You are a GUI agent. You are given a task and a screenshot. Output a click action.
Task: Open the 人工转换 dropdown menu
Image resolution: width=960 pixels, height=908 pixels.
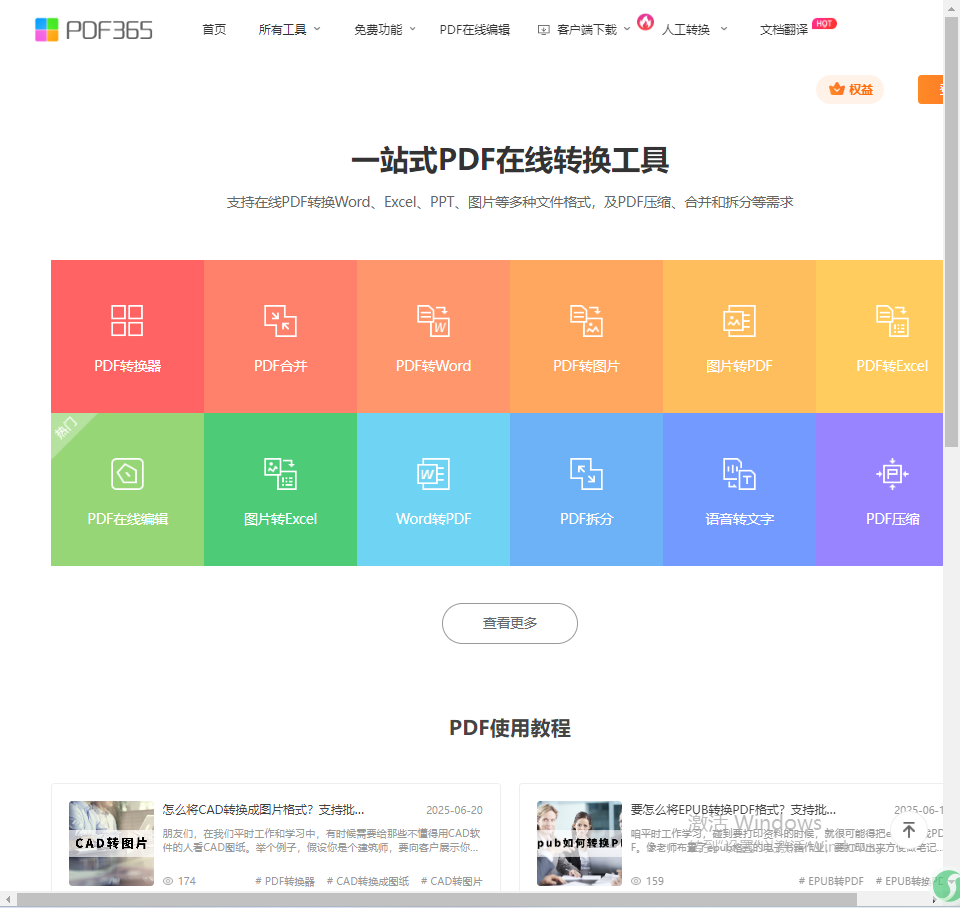(x=693, y=30)
